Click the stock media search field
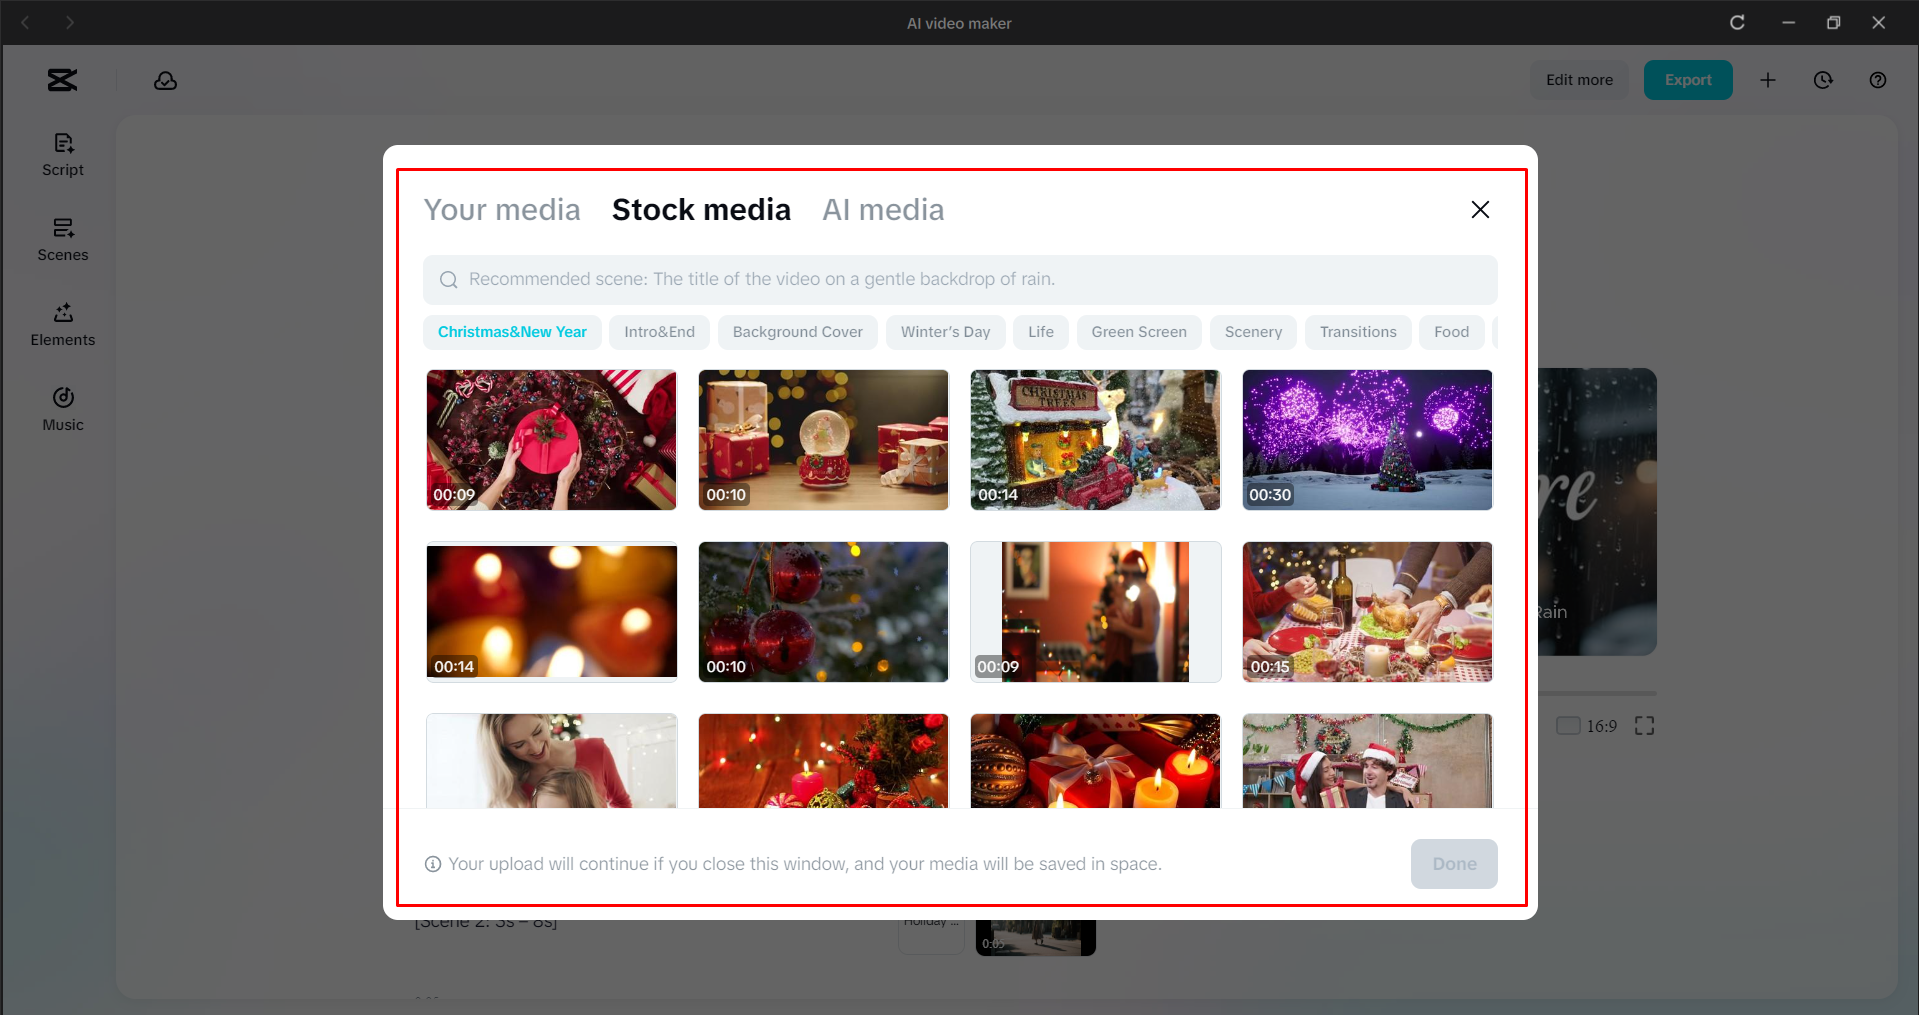 (x=960, y=280)
